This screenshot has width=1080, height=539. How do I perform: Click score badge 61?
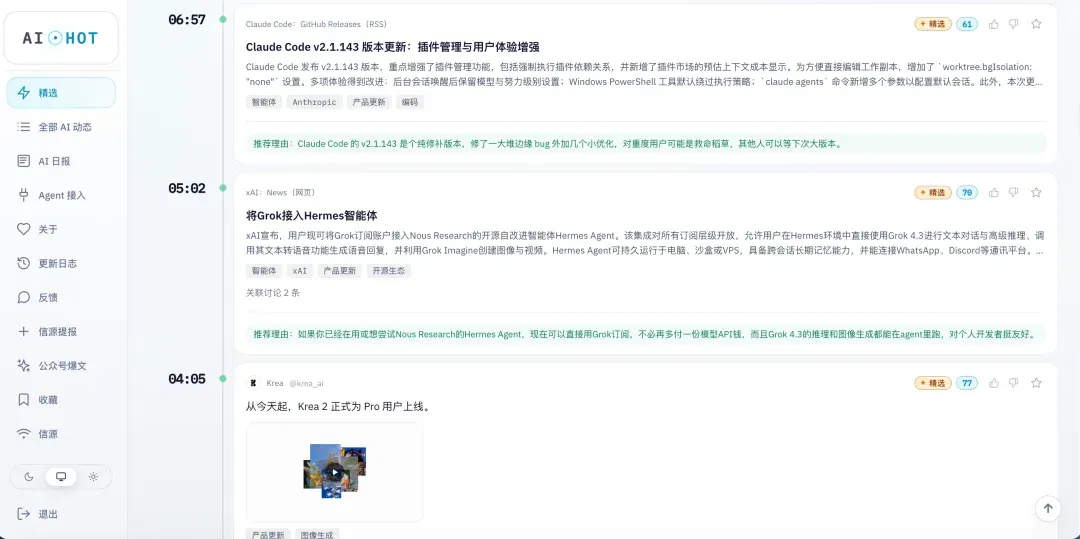966,24
